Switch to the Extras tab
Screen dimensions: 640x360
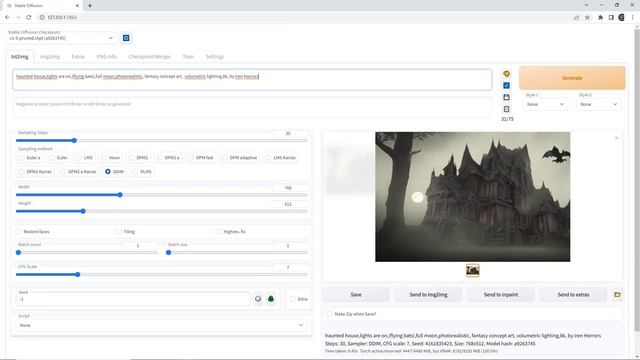[x=78, y=57]
